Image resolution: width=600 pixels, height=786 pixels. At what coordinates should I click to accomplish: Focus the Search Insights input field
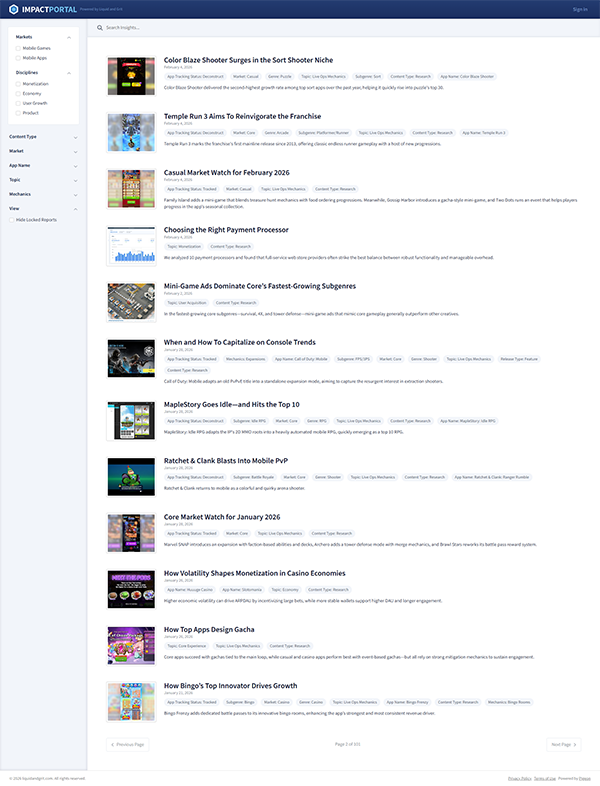point(300,28)
